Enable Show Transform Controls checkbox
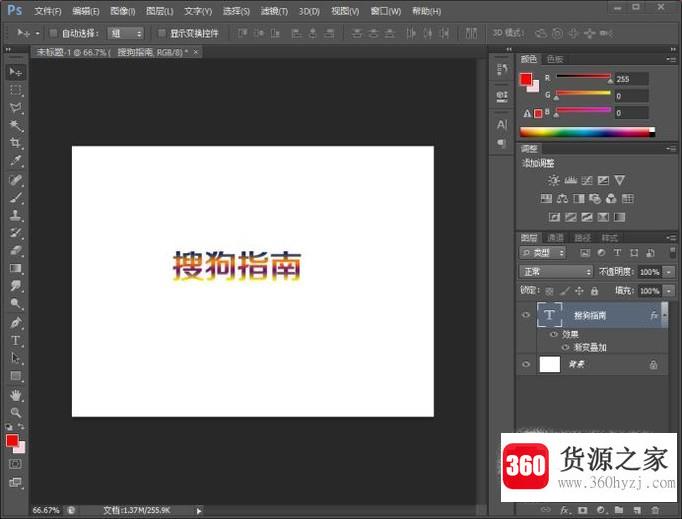Screen dimensions: 682x519 coord(161,33)
